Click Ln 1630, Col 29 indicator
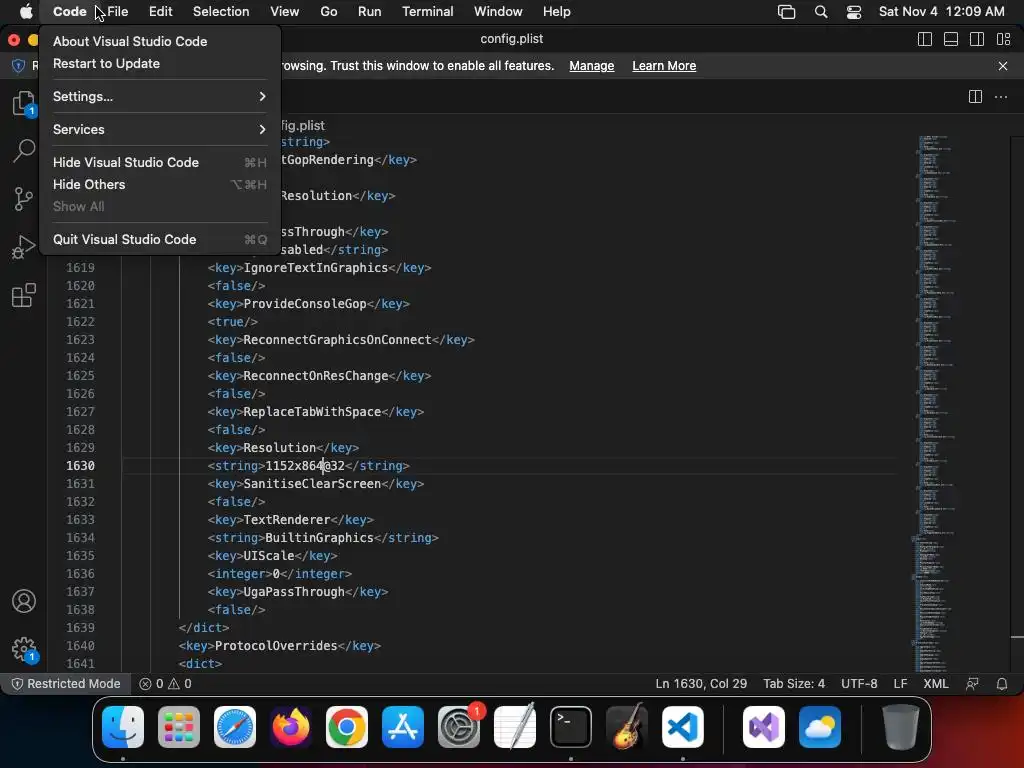Image resolution: width=1024 pixels, height=768 pixels. click(x=701, y=684)
